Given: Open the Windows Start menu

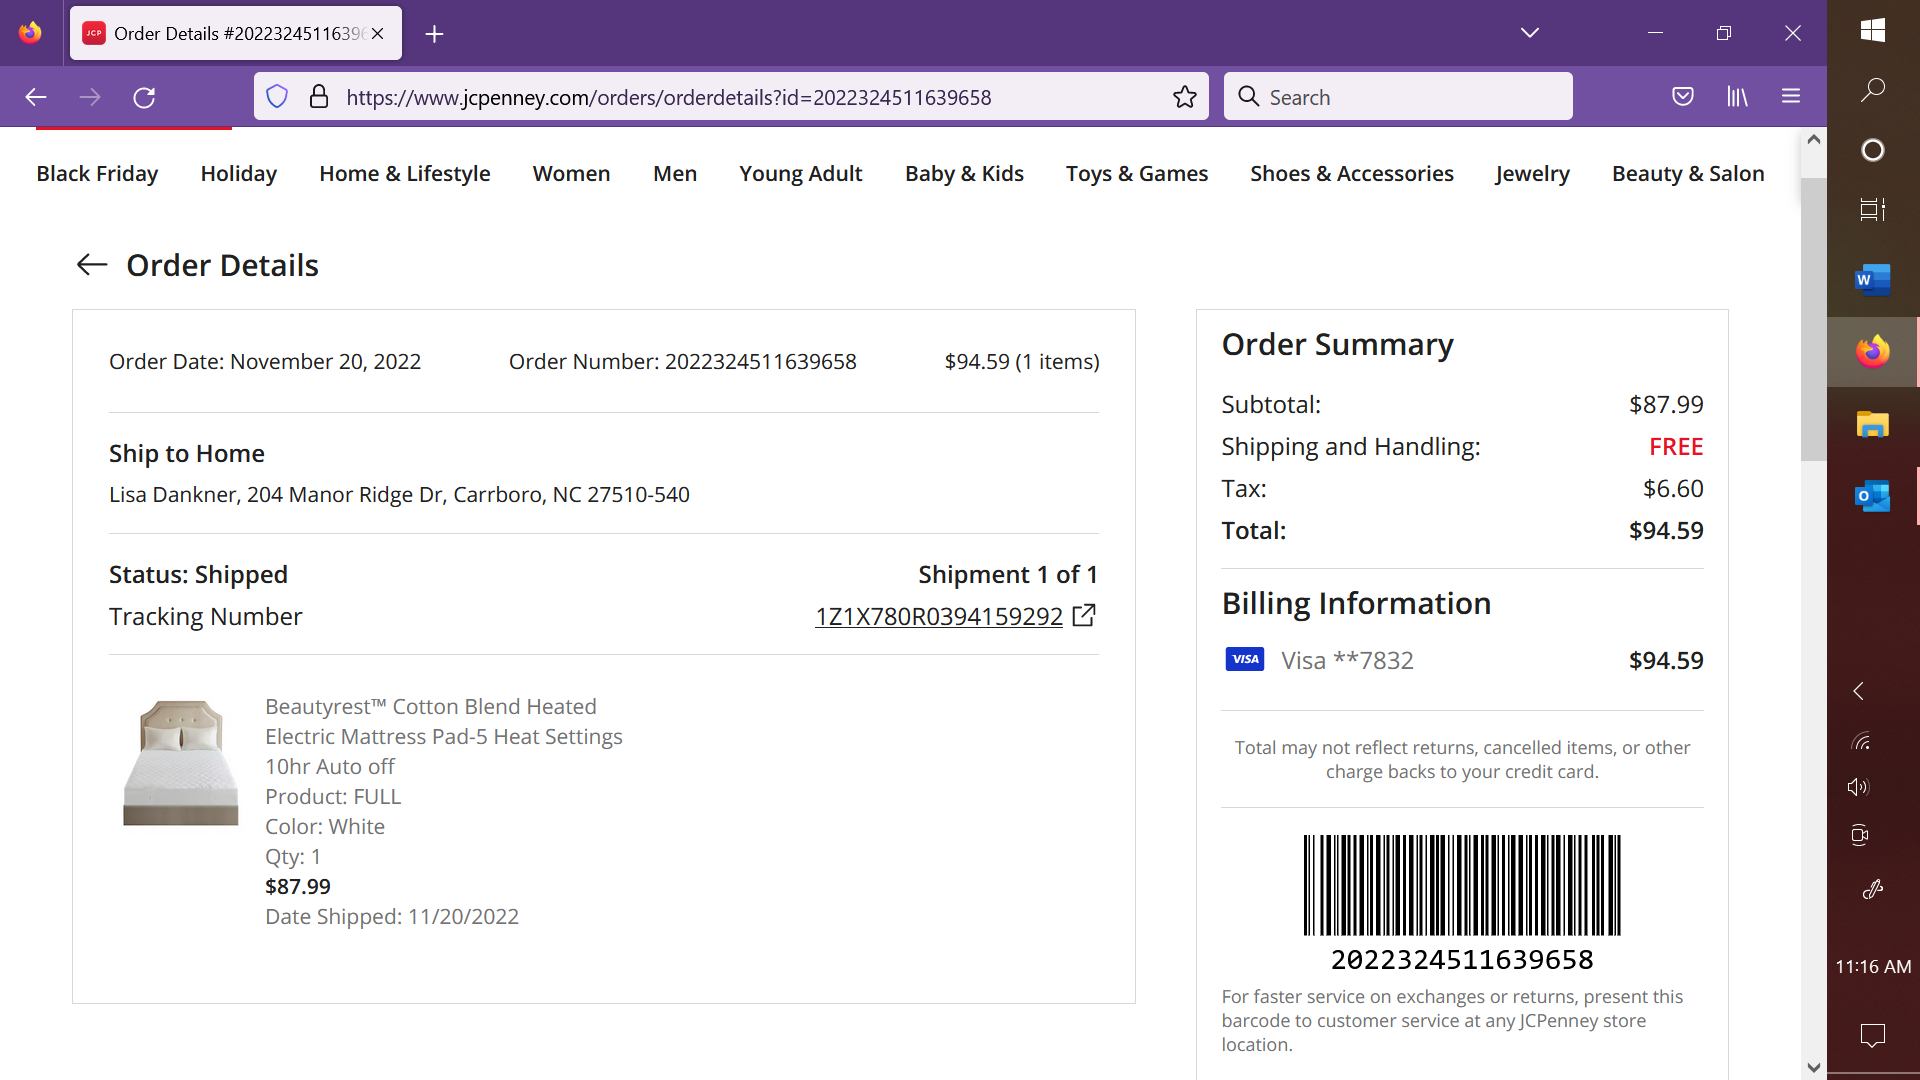Looking at the screenshot, I should (x=1873, y=31).
